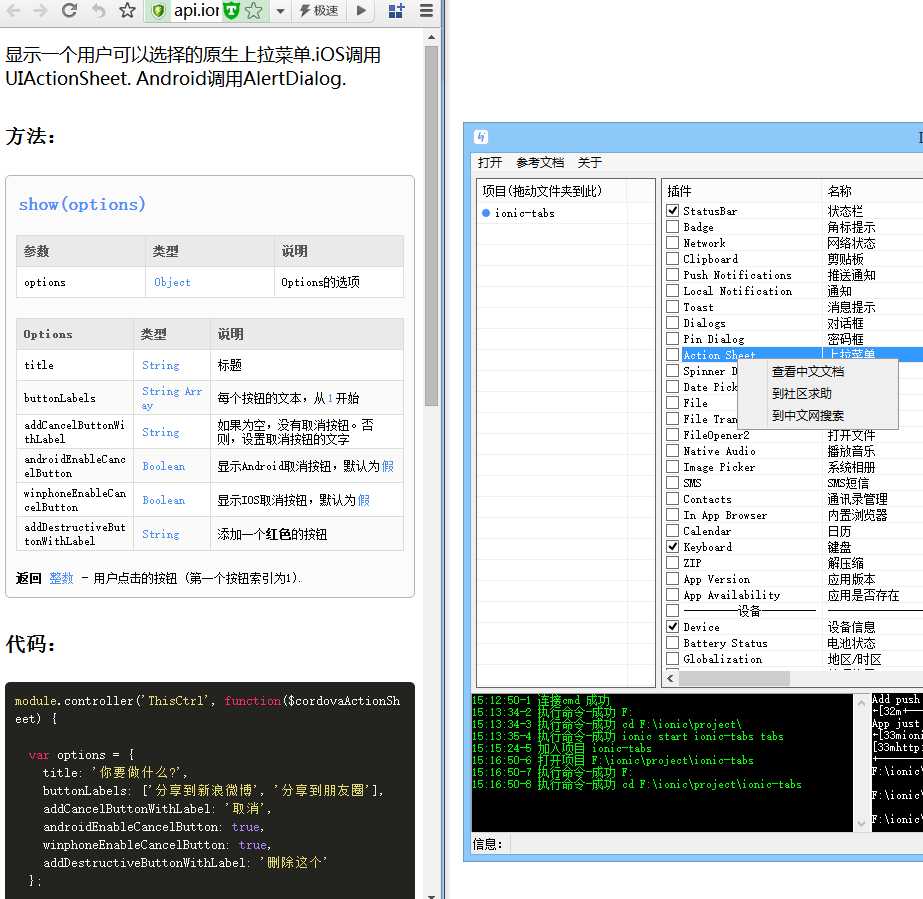This screenshot has width=923, height=899.
Task: Click the show(options) method link
Action: pyautogui.click(x=82, y=204)
